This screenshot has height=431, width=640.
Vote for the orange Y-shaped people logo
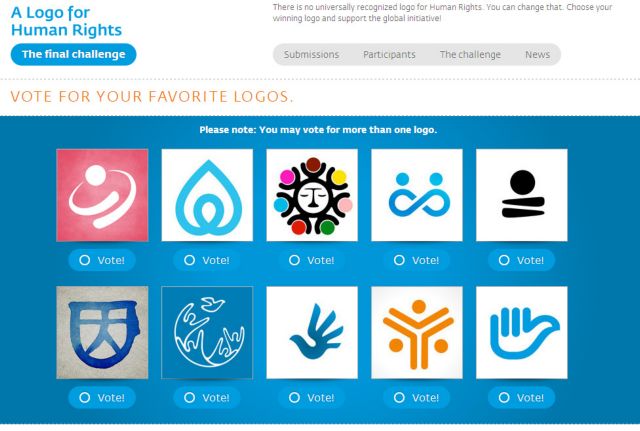click(x=417, y=398)
